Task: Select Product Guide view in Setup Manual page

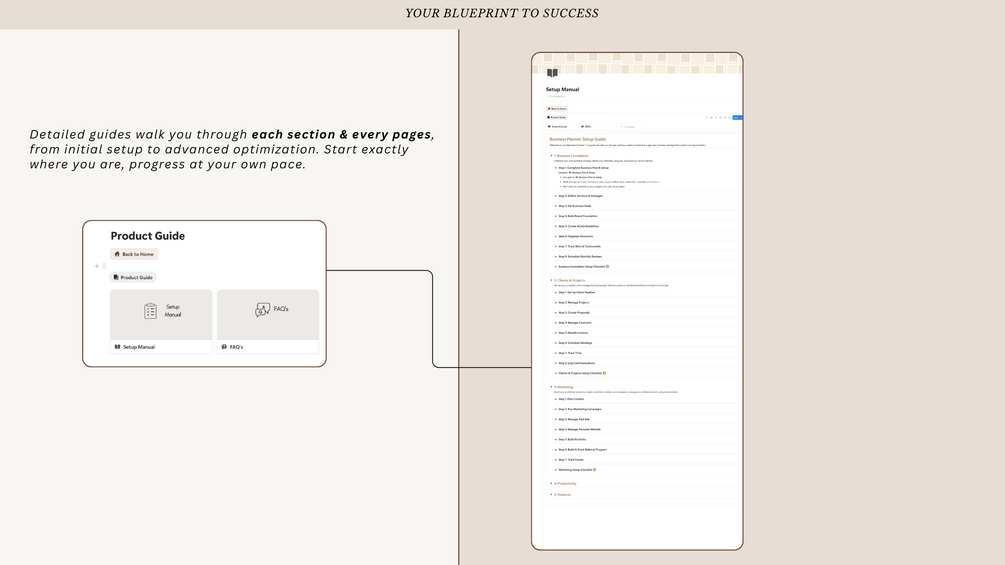Action: (556, 117)
